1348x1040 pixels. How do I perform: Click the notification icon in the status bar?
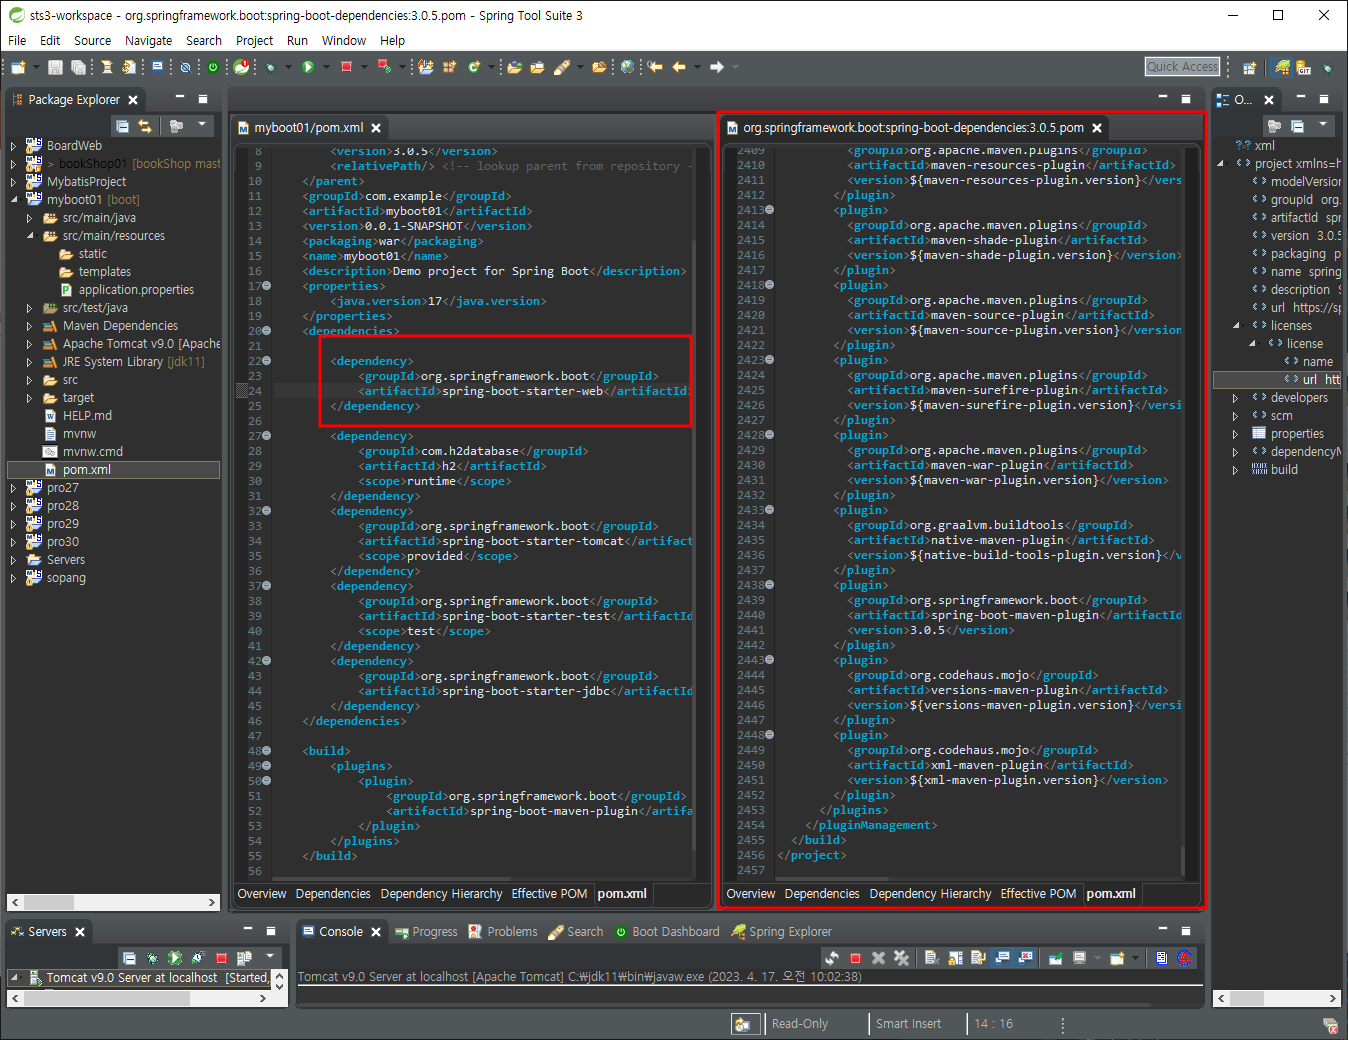pos(1330,1025)
